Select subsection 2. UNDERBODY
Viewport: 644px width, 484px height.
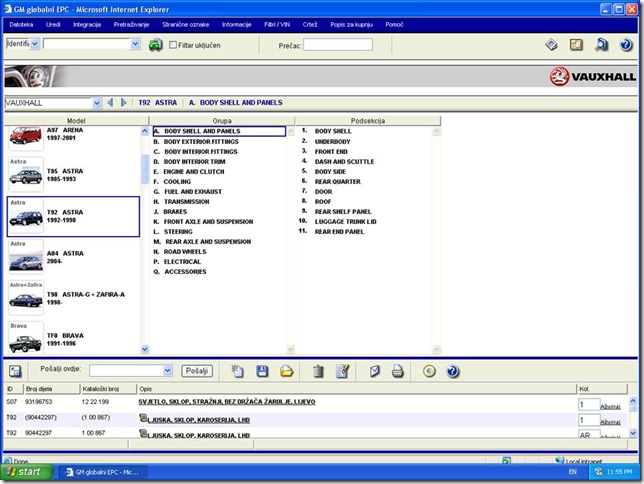pyautogui.click(x=326, y=142)
